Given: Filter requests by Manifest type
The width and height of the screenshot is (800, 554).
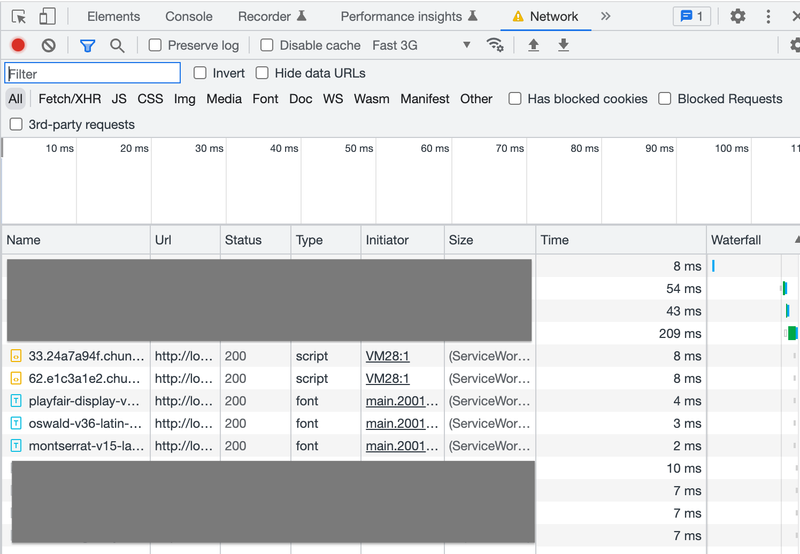Looking at the screenshot, I should coord(425,98).
